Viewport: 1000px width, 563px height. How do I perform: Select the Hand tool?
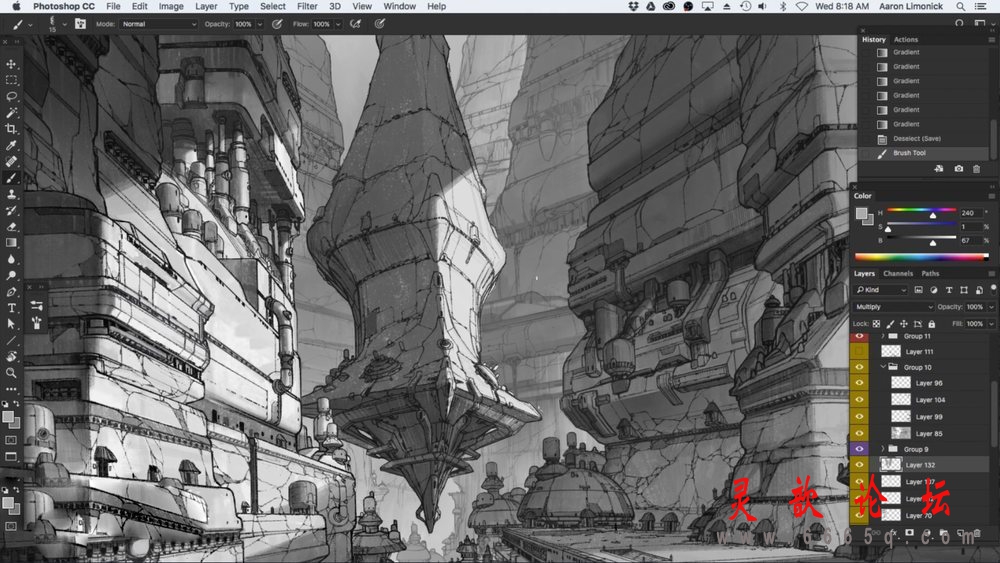point(11,356)
